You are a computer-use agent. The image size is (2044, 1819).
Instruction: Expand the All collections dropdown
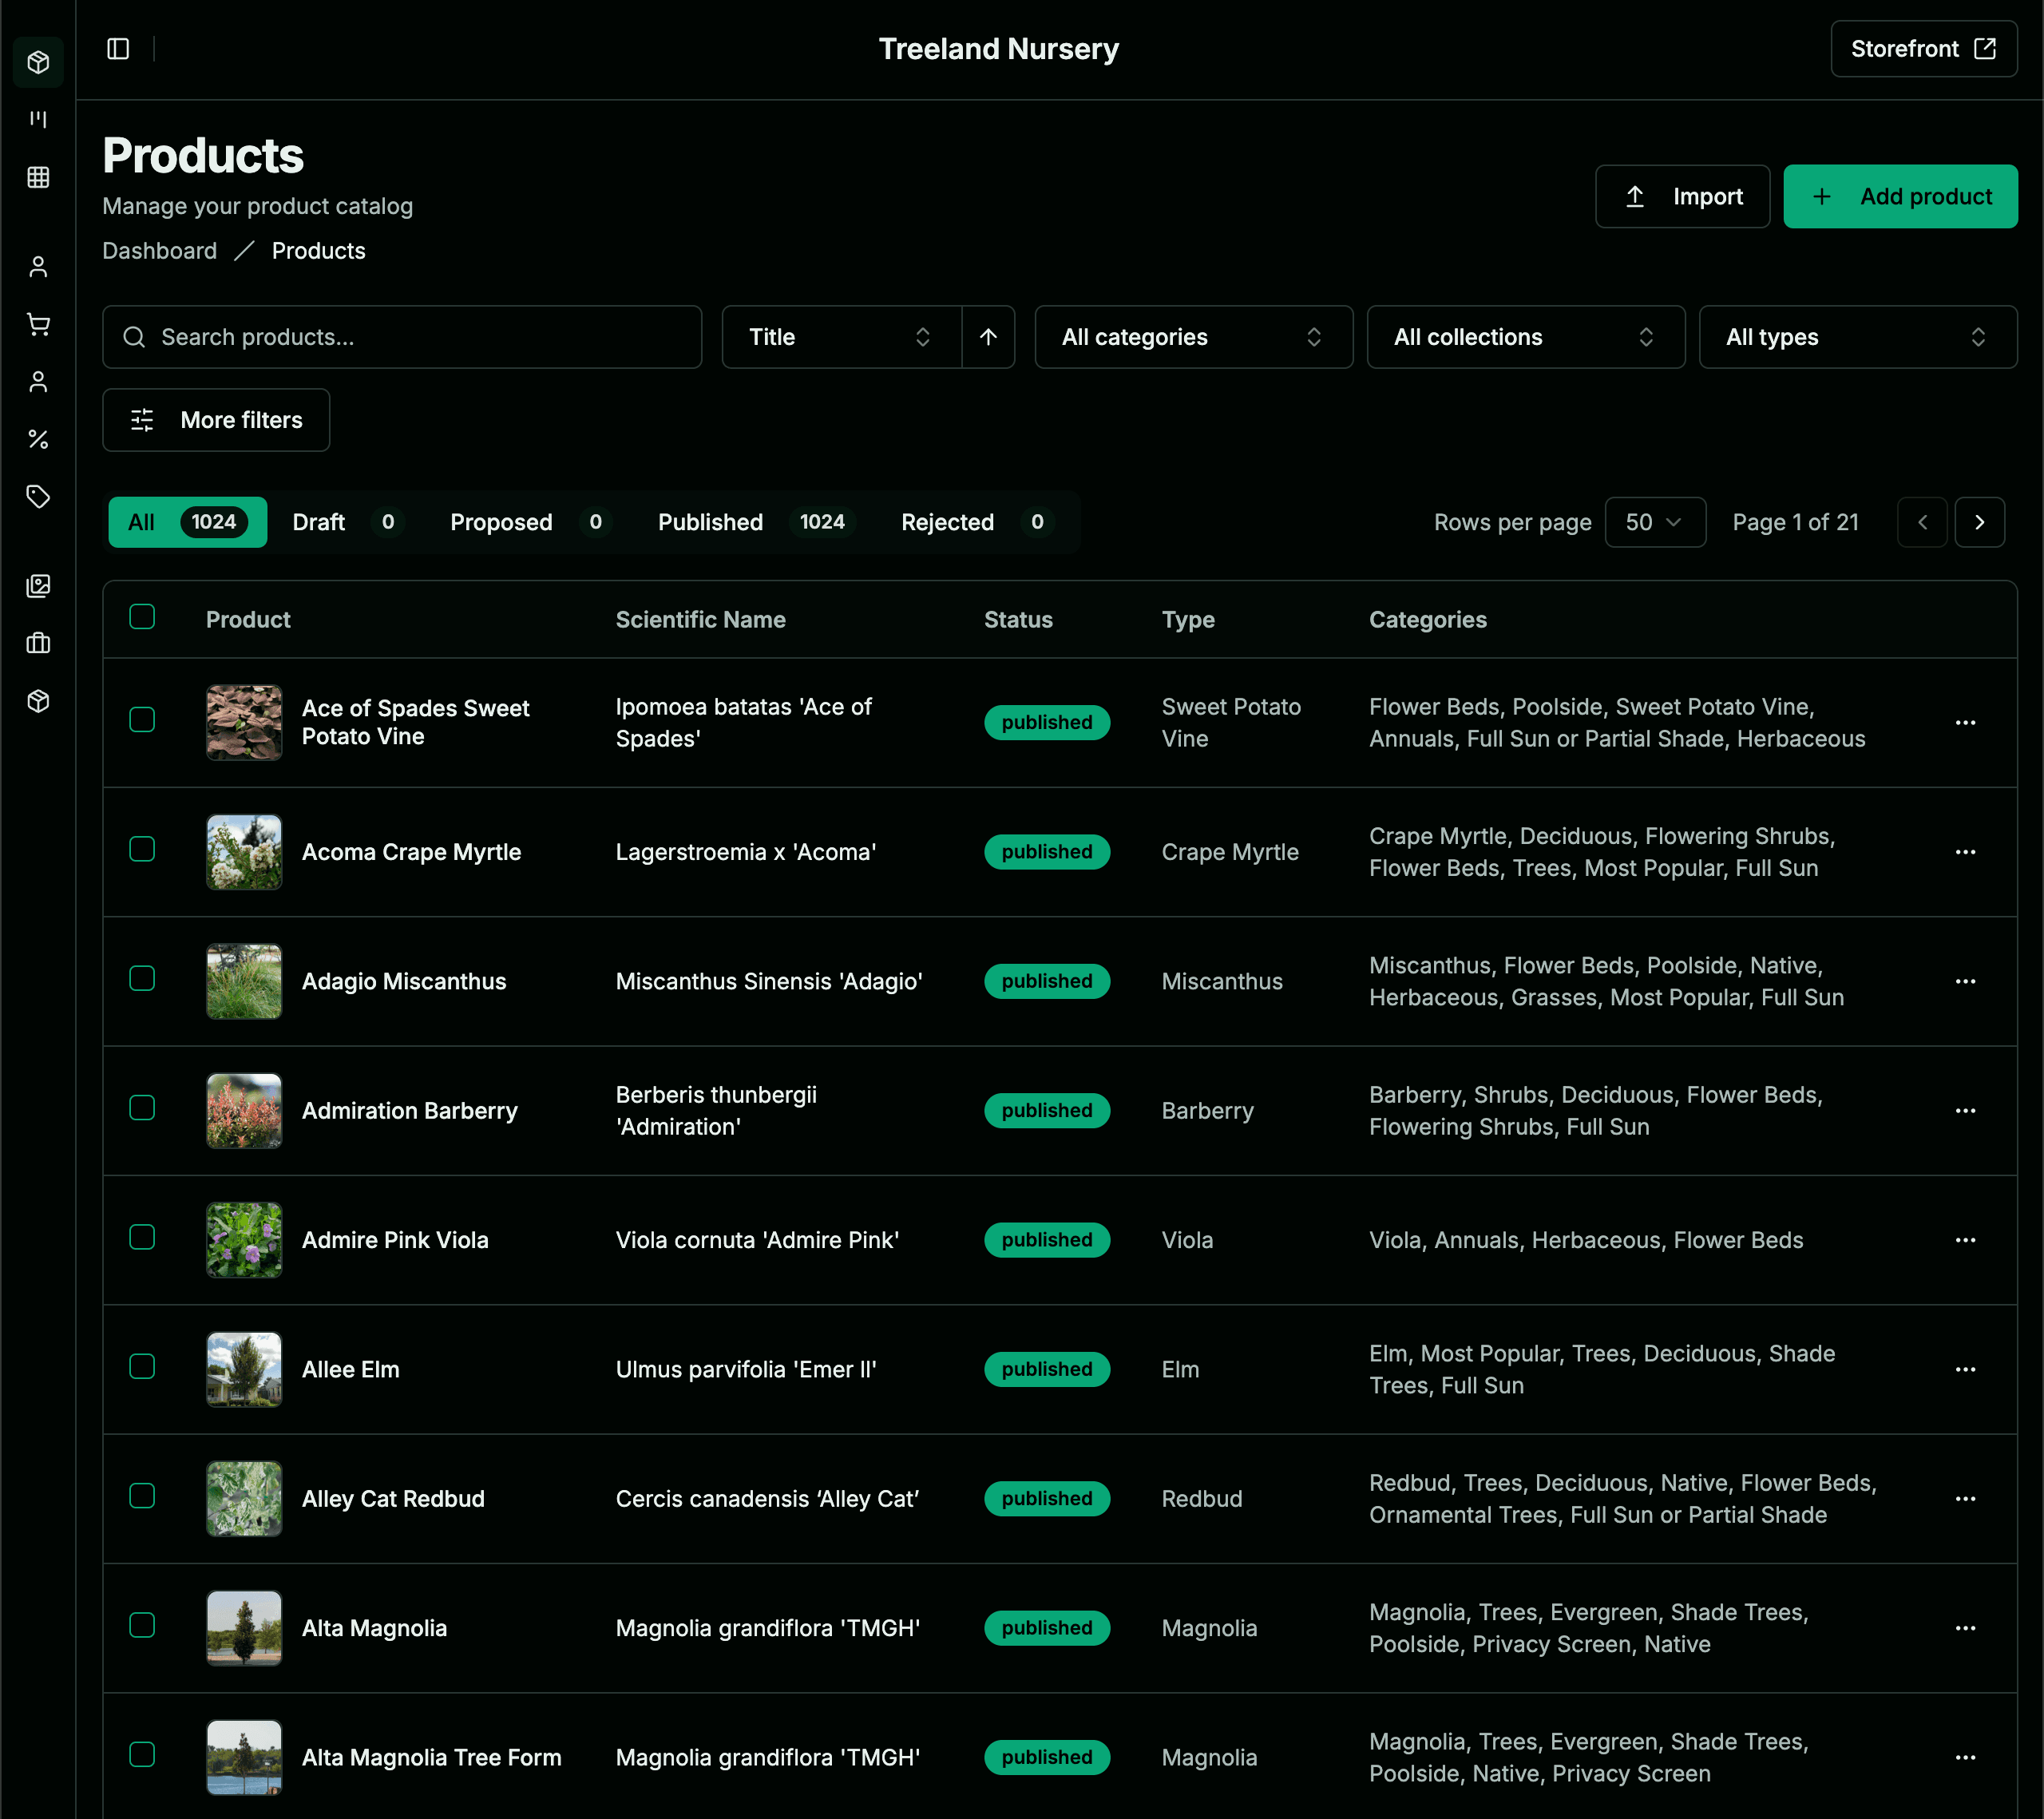[1524, 337]
